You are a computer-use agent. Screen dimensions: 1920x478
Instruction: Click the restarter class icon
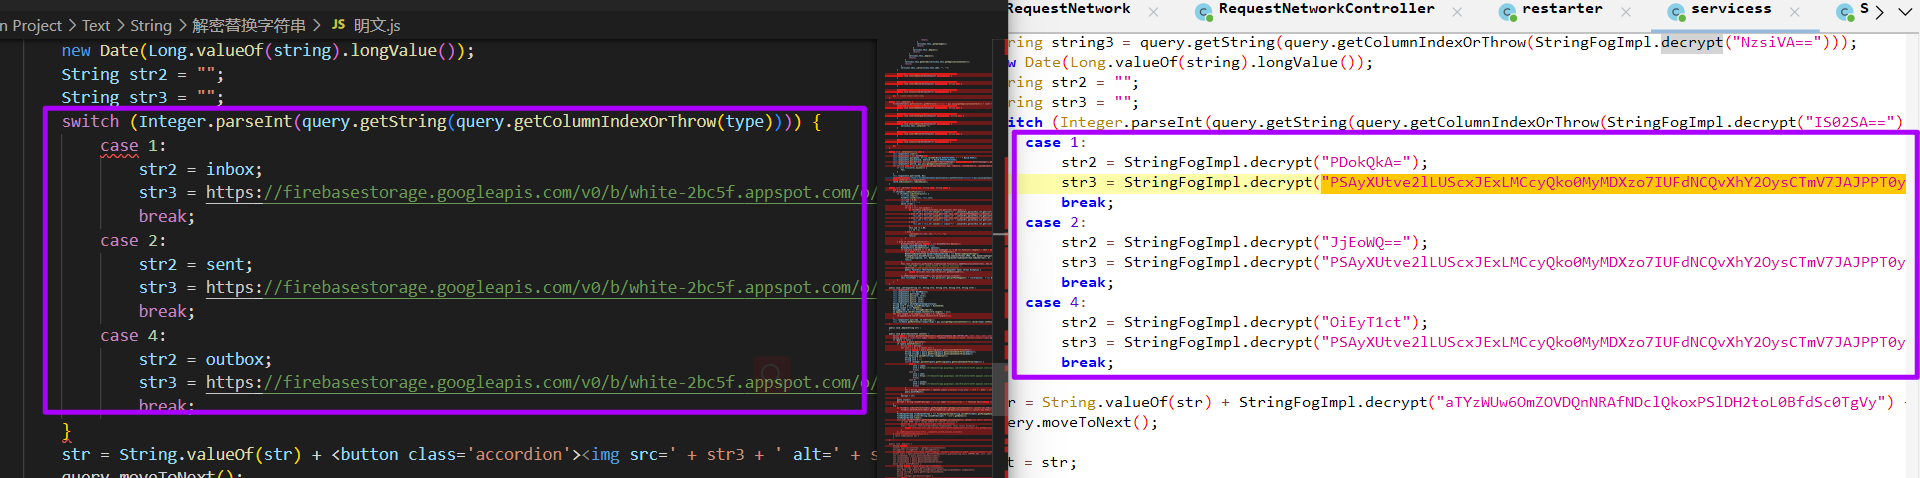coord(1507,12)
